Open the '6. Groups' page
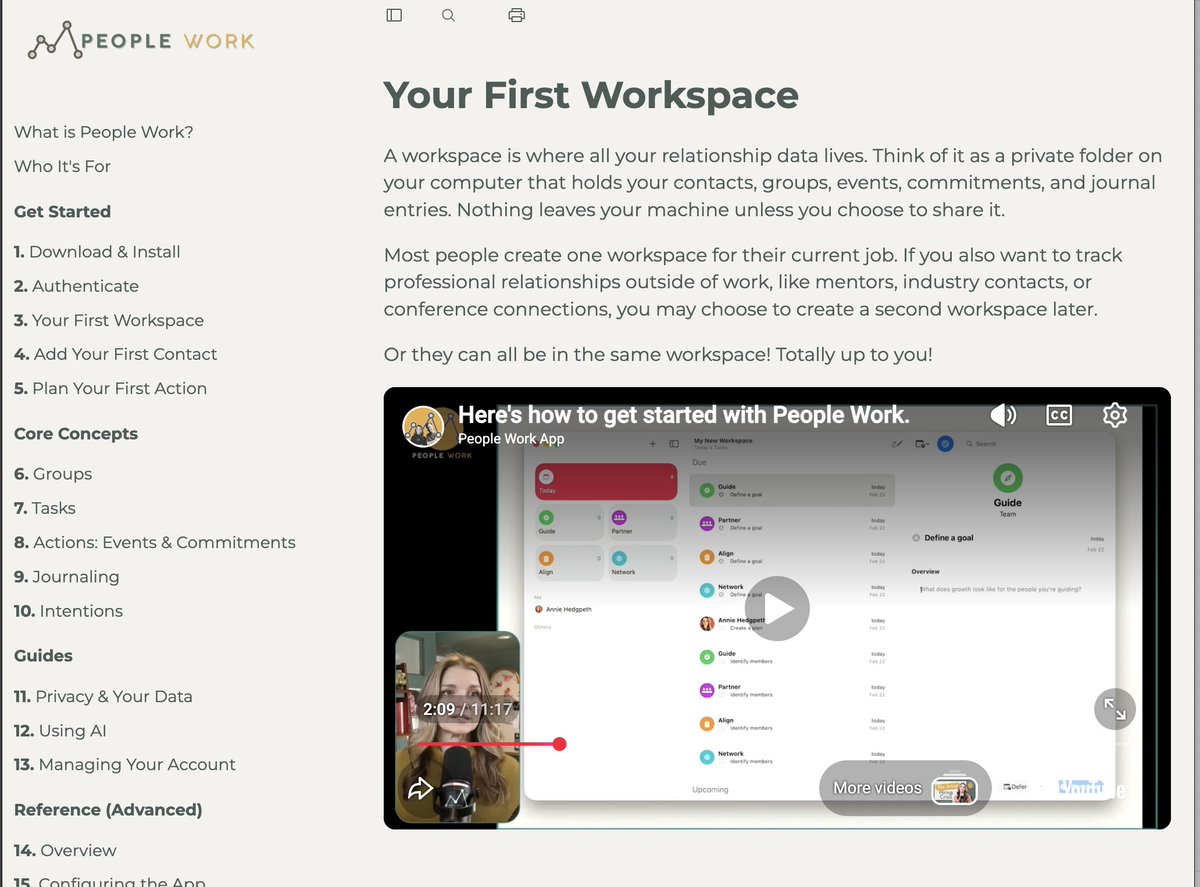The image size is (1200, 887). click(53, 474)
